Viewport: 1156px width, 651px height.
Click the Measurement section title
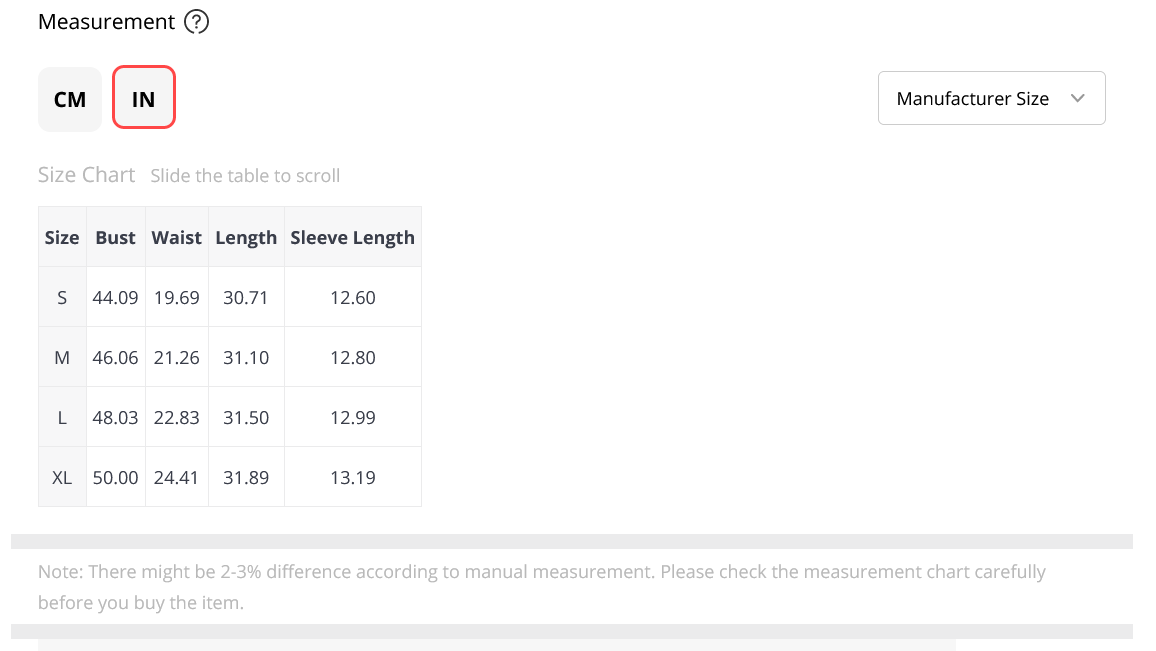(107, 21)
